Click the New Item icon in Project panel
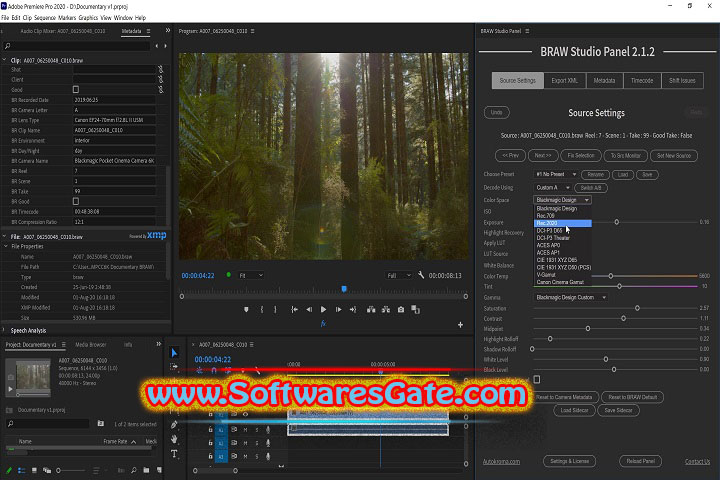The width and height of the screenshot is (720, 480). pyautogui.click(x=159, y=470)
